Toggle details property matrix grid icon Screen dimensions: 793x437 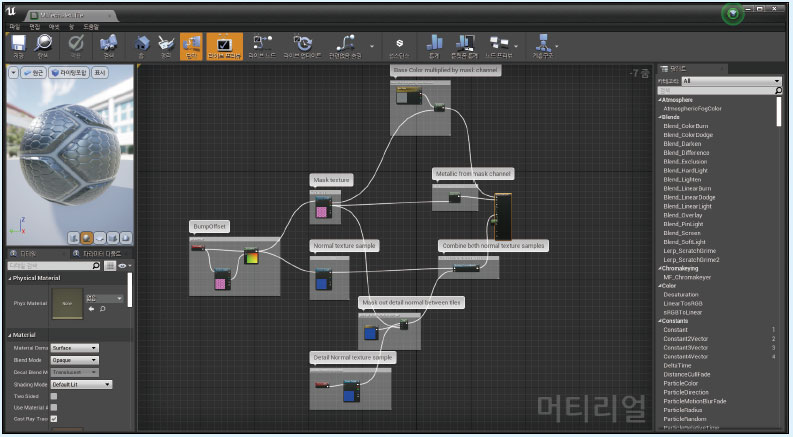(110, 266)
